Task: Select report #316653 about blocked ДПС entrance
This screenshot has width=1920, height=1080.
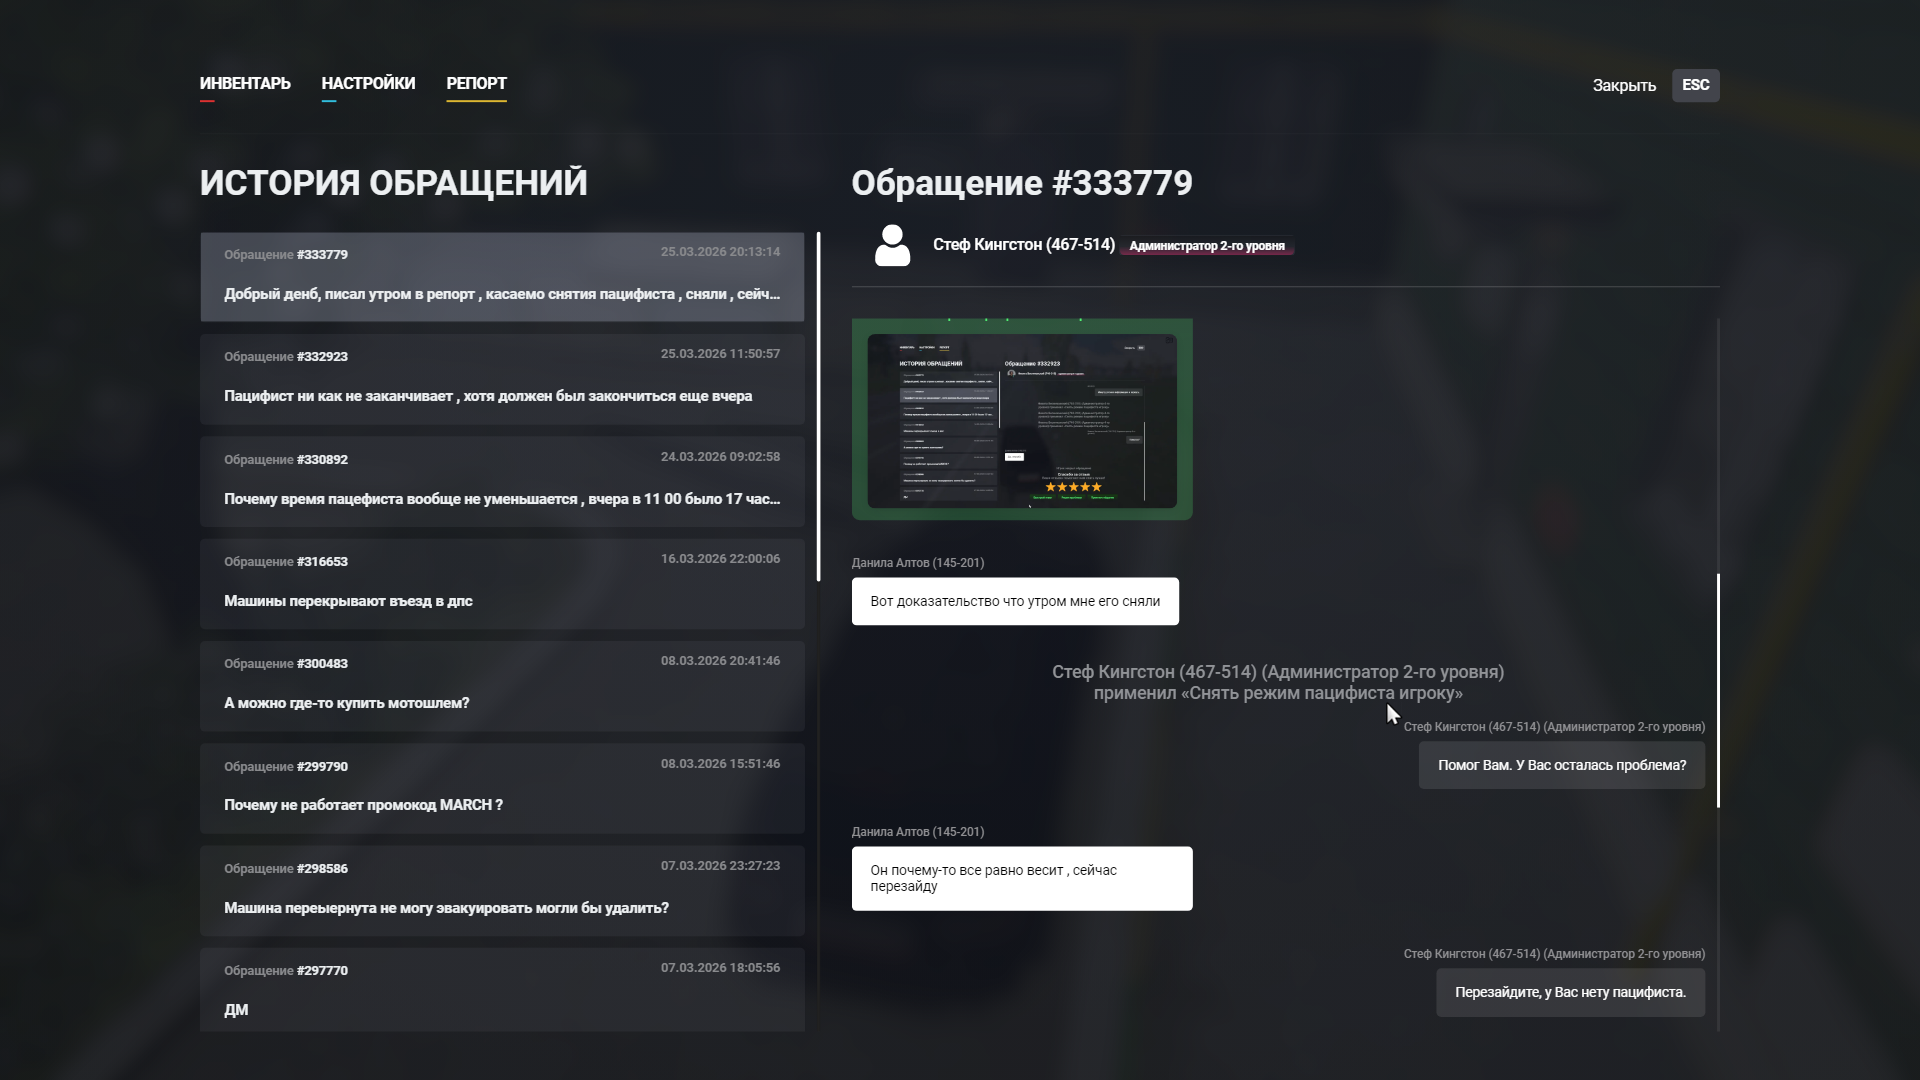Action: coord(502,584)
